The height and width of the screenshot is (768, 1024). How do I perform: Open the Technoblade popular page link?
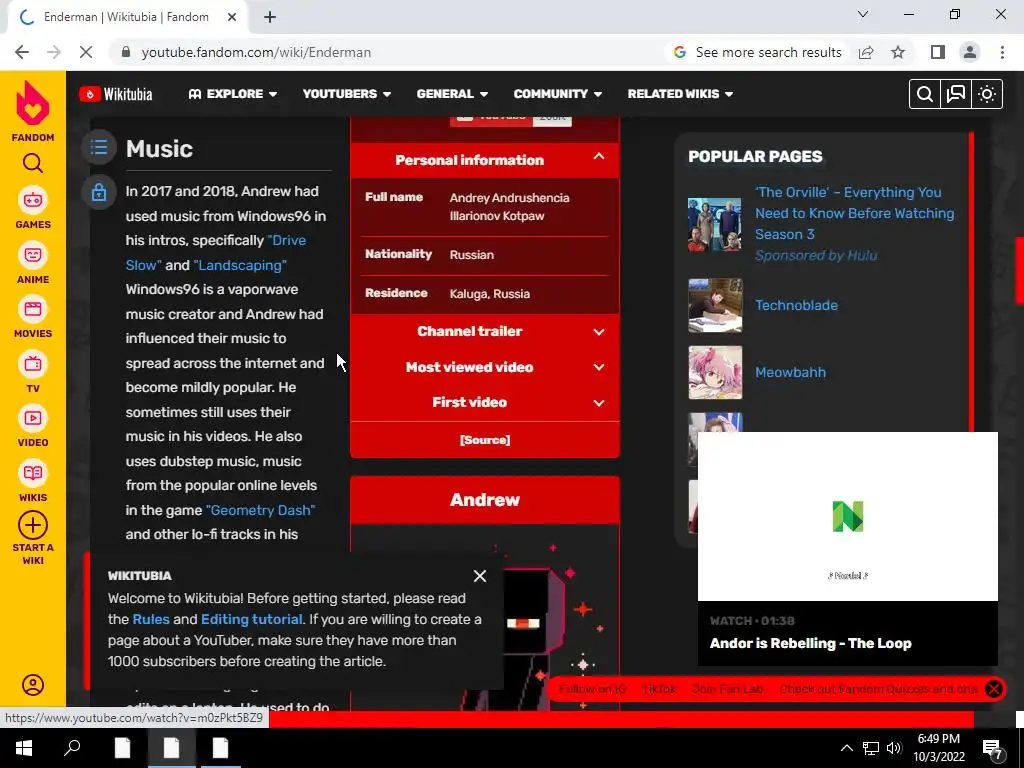coord(796,305)
